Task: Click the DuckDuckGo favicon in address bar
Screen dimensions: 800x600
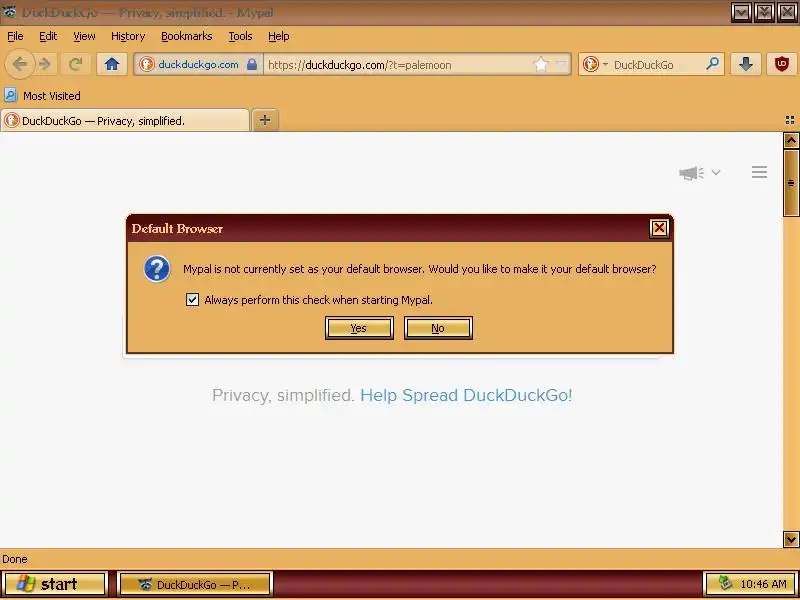Action: click(147, 65)
